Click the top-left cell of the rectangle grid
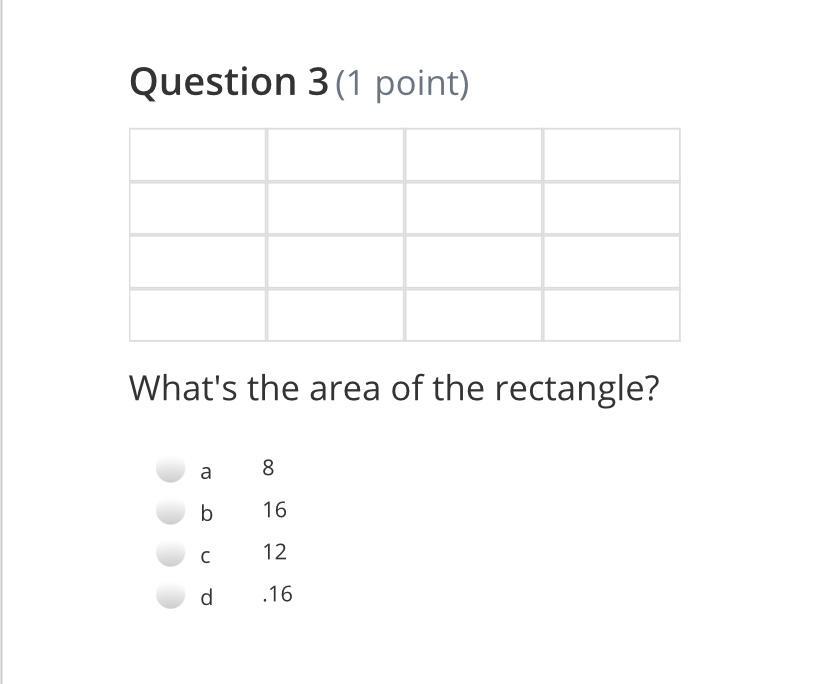 pos(198,155)
